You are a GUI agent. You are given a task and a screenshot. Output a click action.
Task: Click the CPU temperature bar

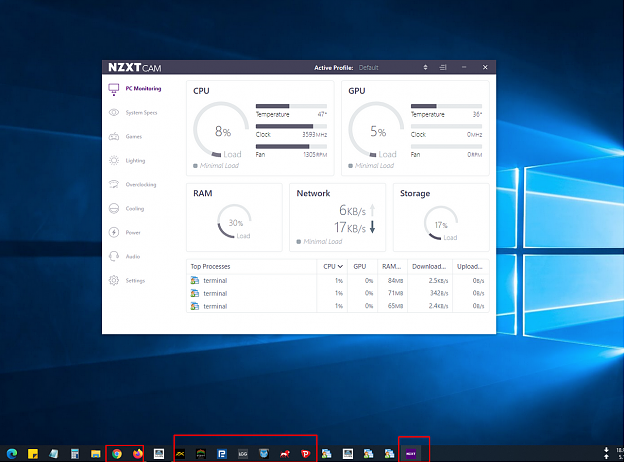[x=291, y=106]
